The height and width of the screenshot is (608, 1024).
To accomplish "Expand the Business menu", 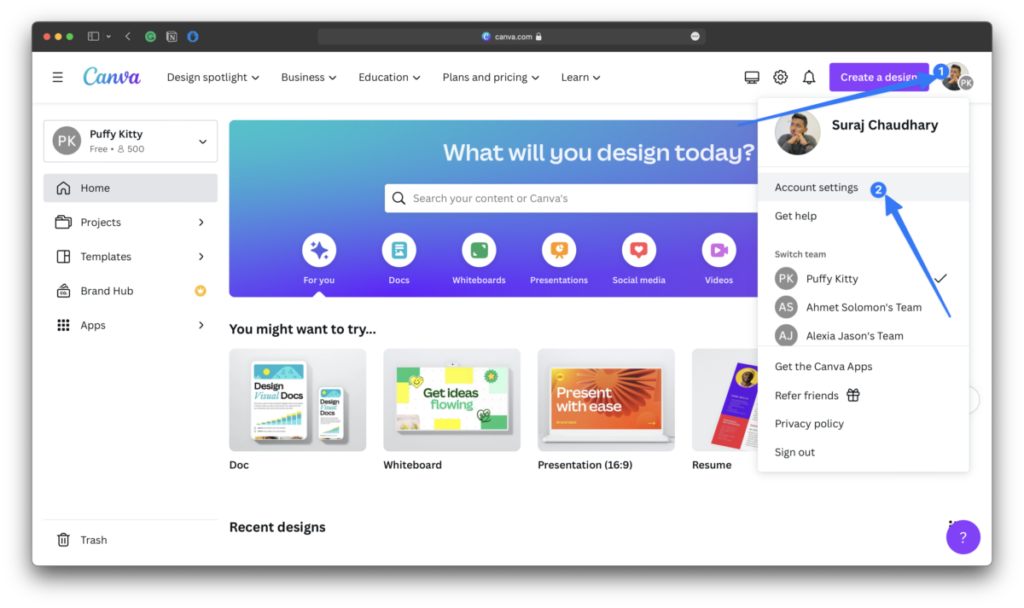I will (309, 77).
